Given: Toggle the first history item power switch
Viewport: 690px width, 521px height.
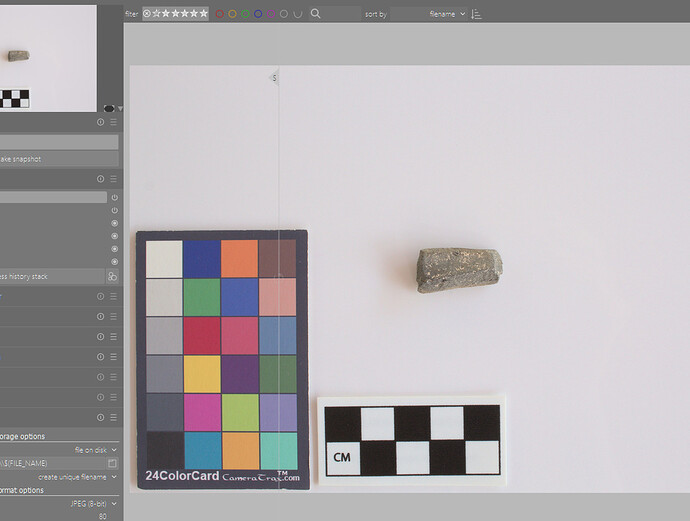Looking at the screenshot, I should (x=114, y=197).
